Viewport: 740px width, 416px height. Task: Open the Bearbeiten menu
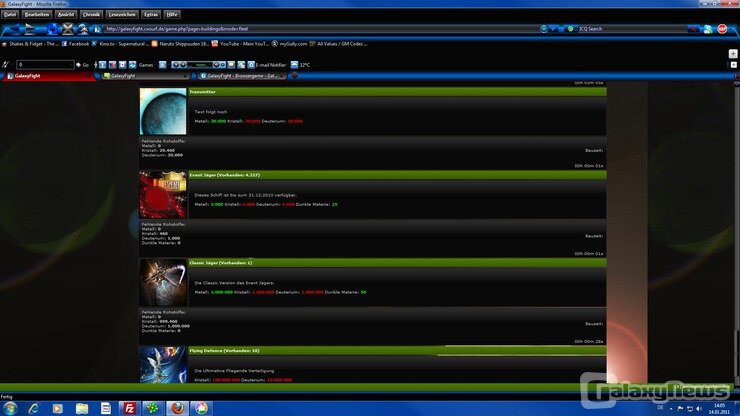coord(37,15)
